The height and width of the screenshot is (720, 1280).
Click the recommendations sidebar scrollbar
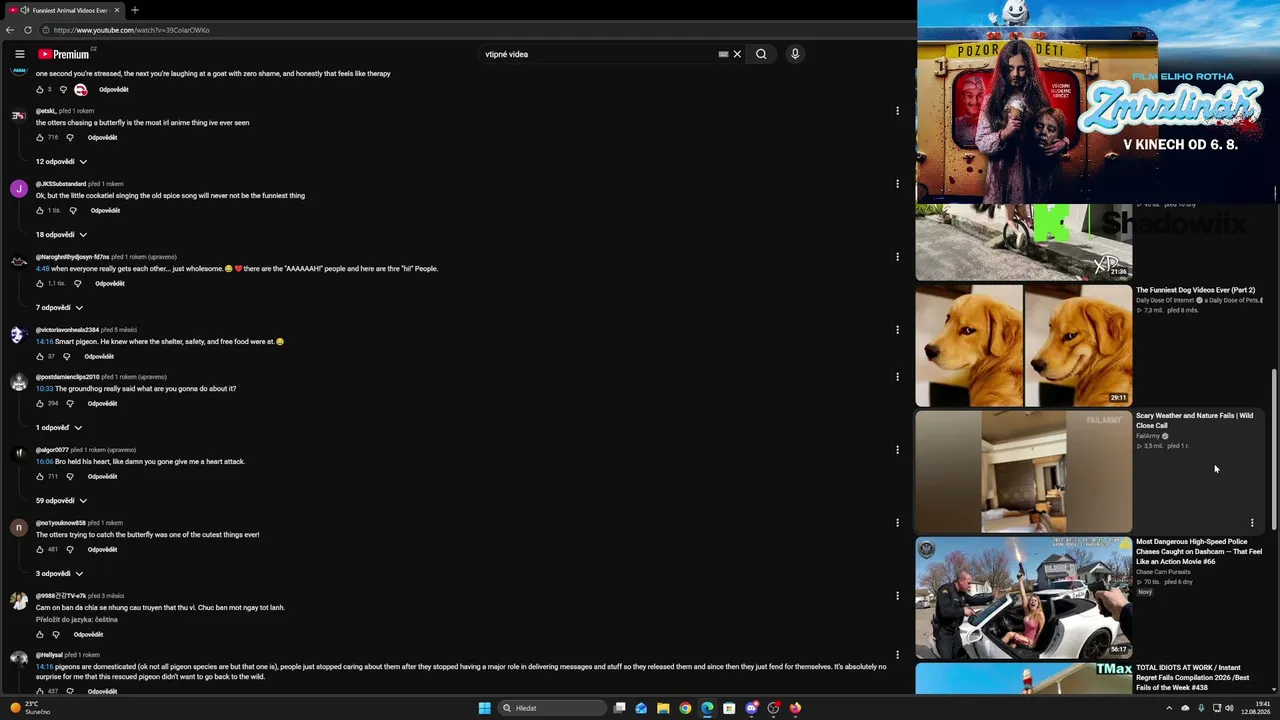point(1274,450)
